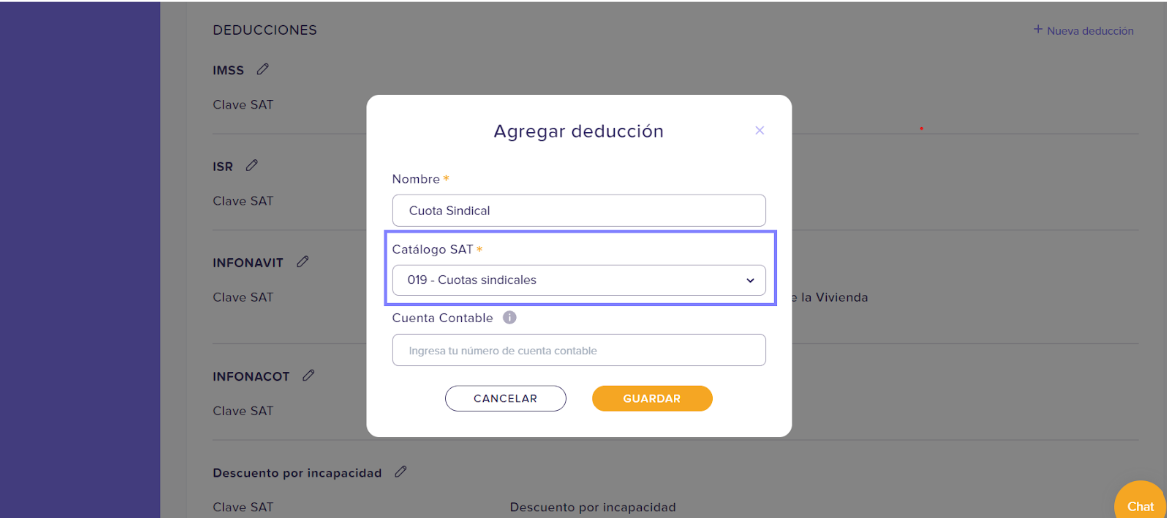Click the GUARDAR button
This screenshot has width=1167, height=518.
point(652,398)
